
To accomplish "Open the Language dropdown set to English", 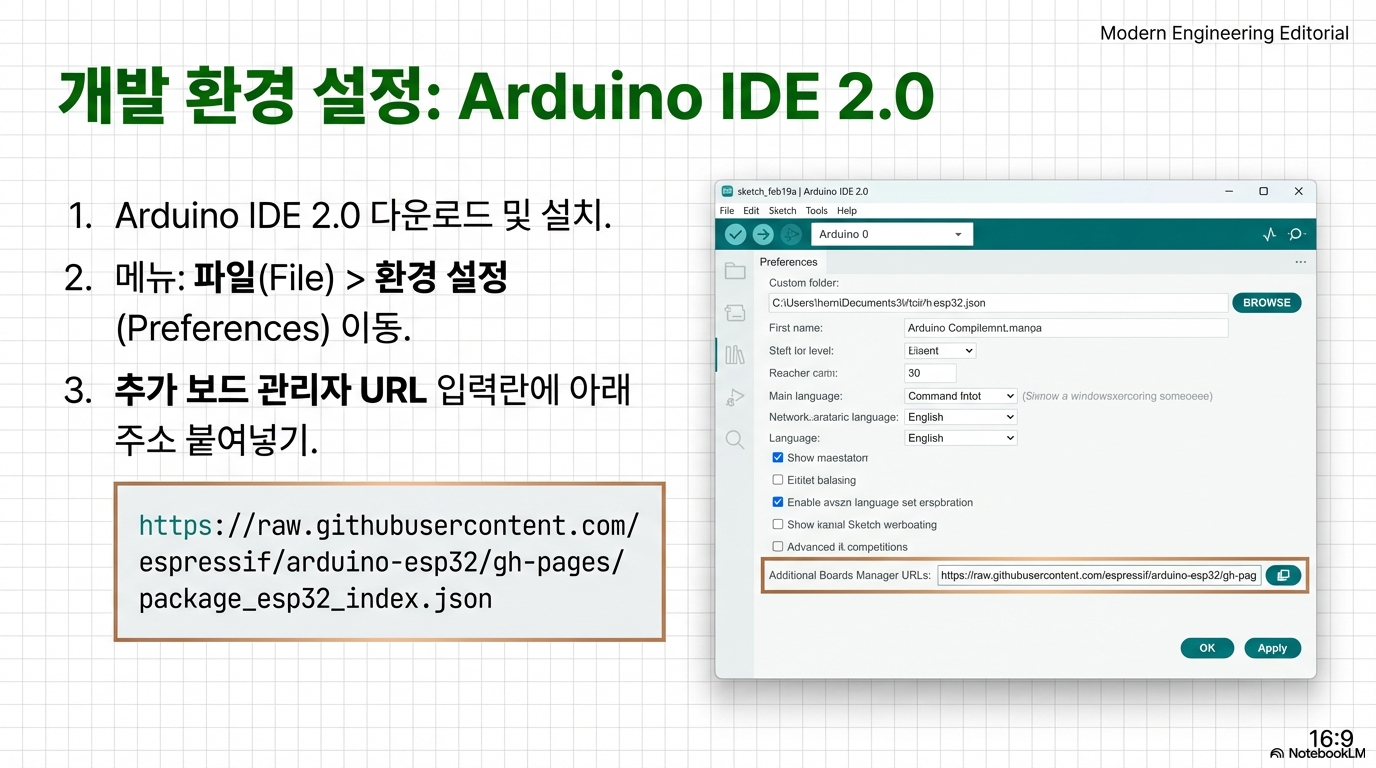I will 960,438.
